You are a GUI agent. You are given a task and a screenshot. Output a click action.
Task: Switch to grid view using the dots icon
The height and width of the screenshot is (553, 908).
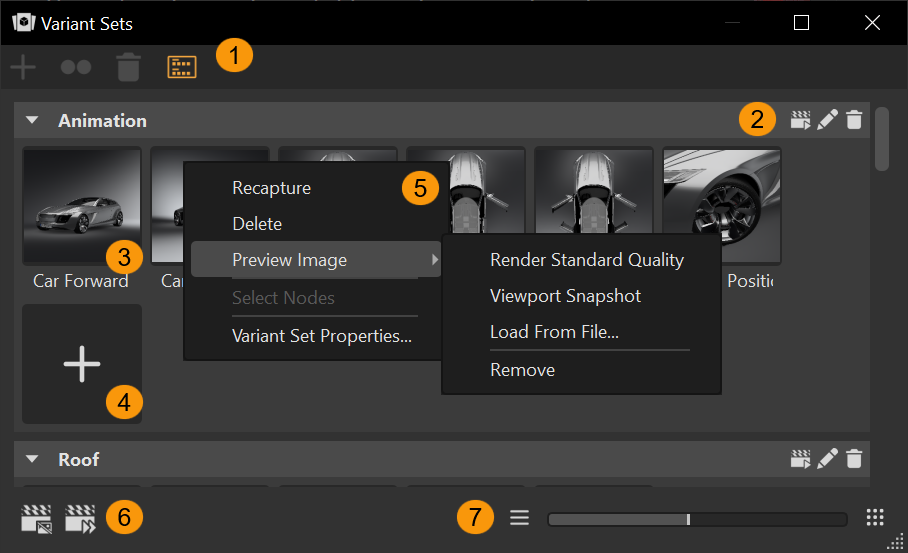coord(875,518)
